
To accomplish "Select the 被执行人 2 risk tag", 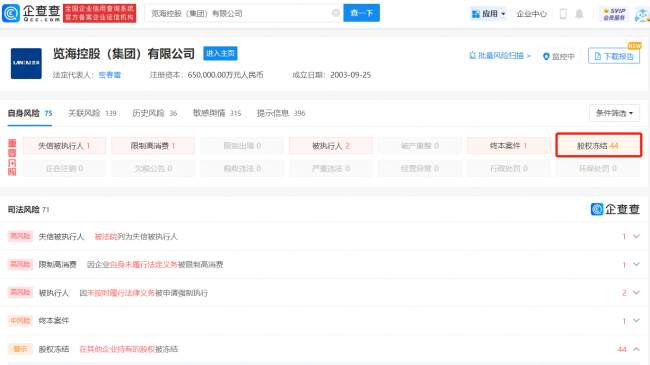I will coord(331,146).
